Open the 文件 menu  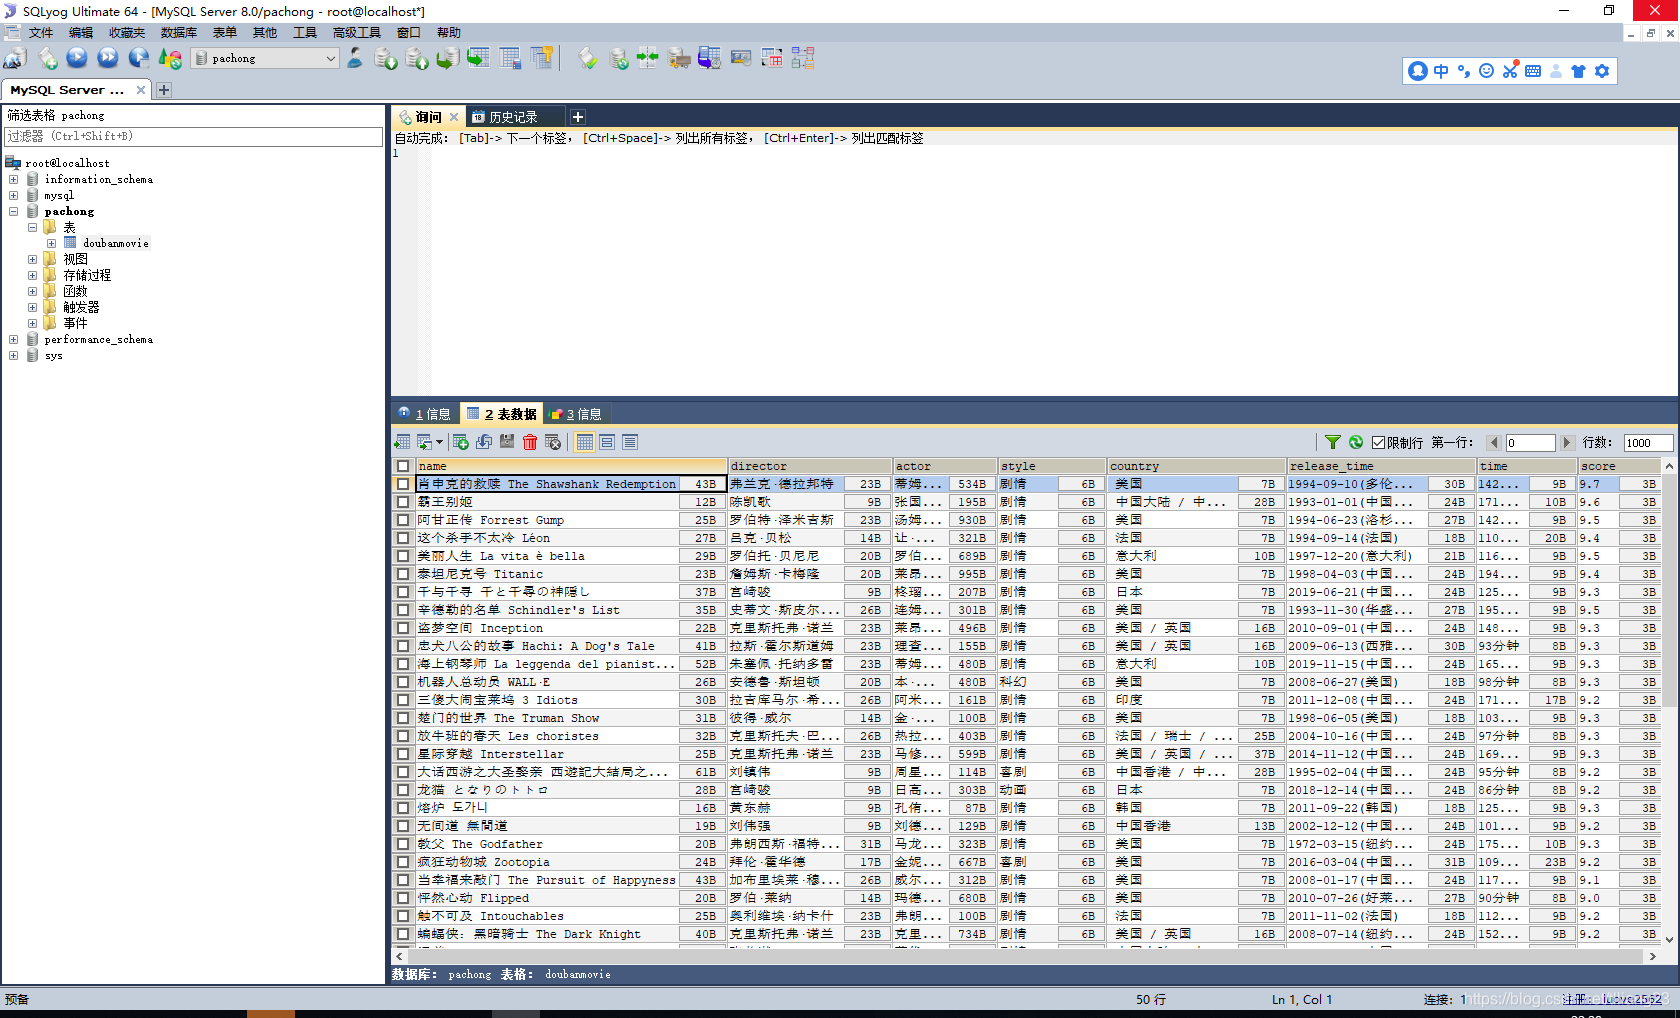[41, 33]
